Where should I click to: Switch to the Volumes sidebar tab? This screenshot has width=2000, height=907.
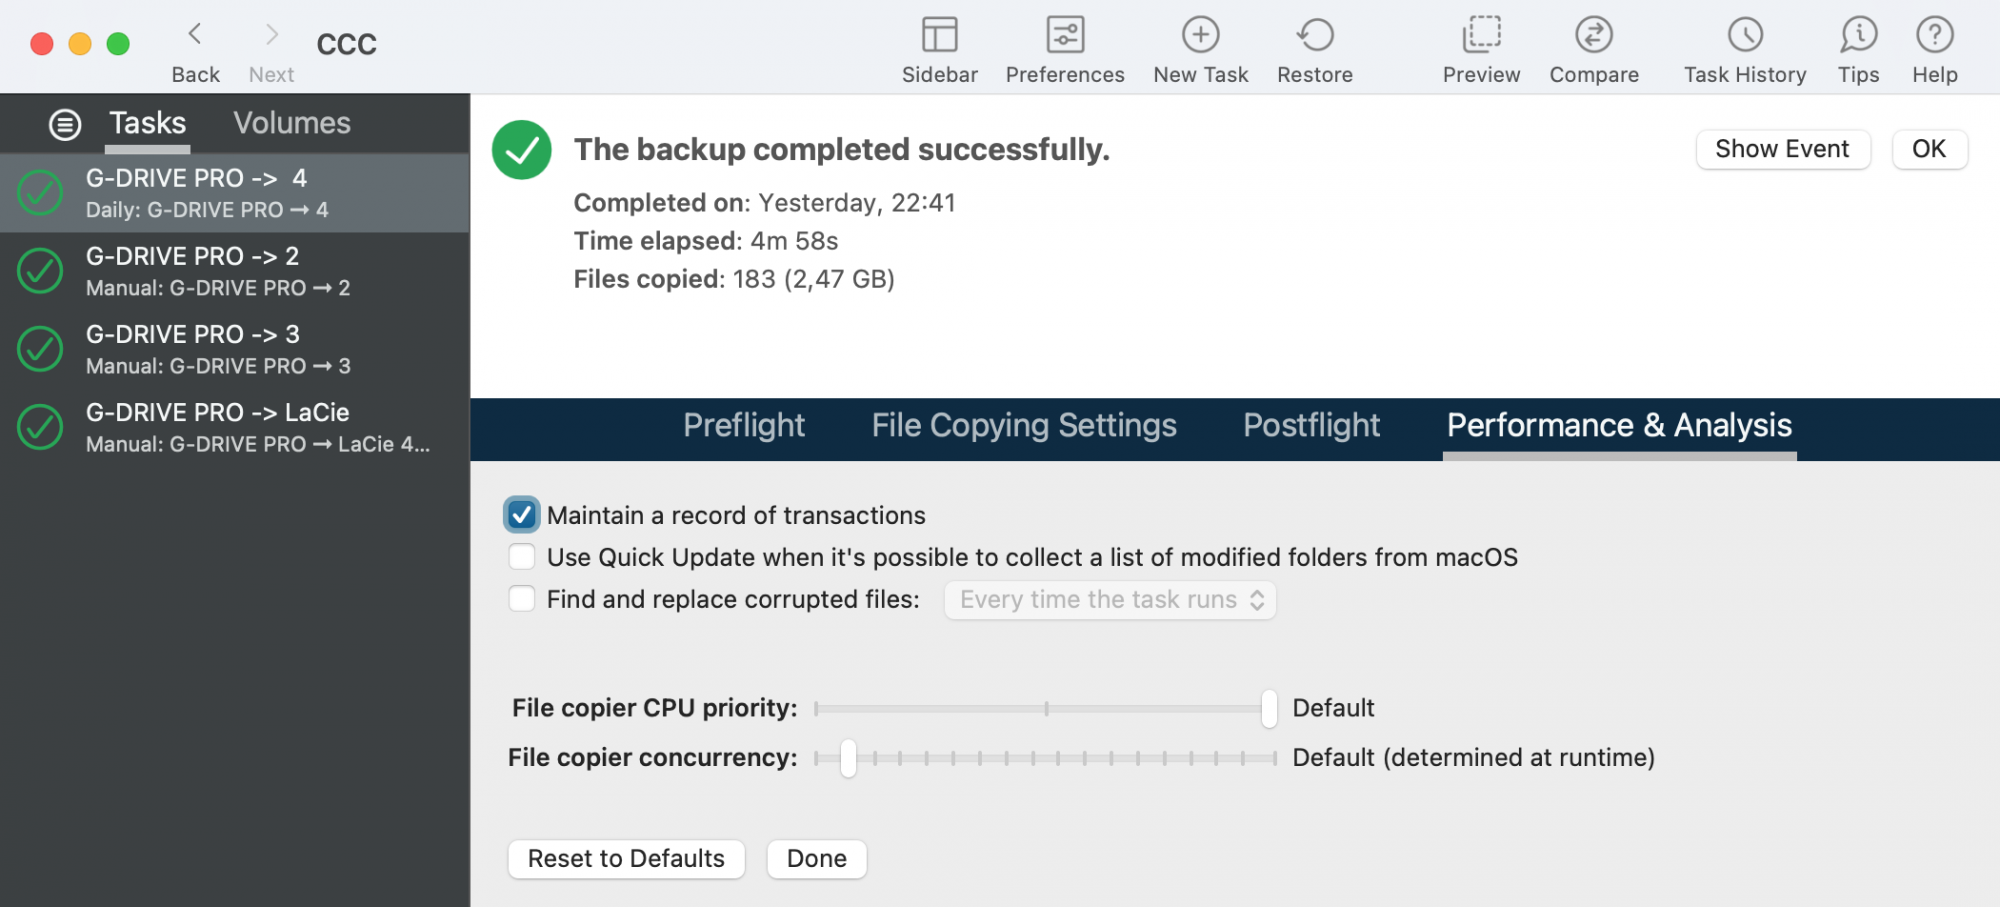(x=292, y=123)
